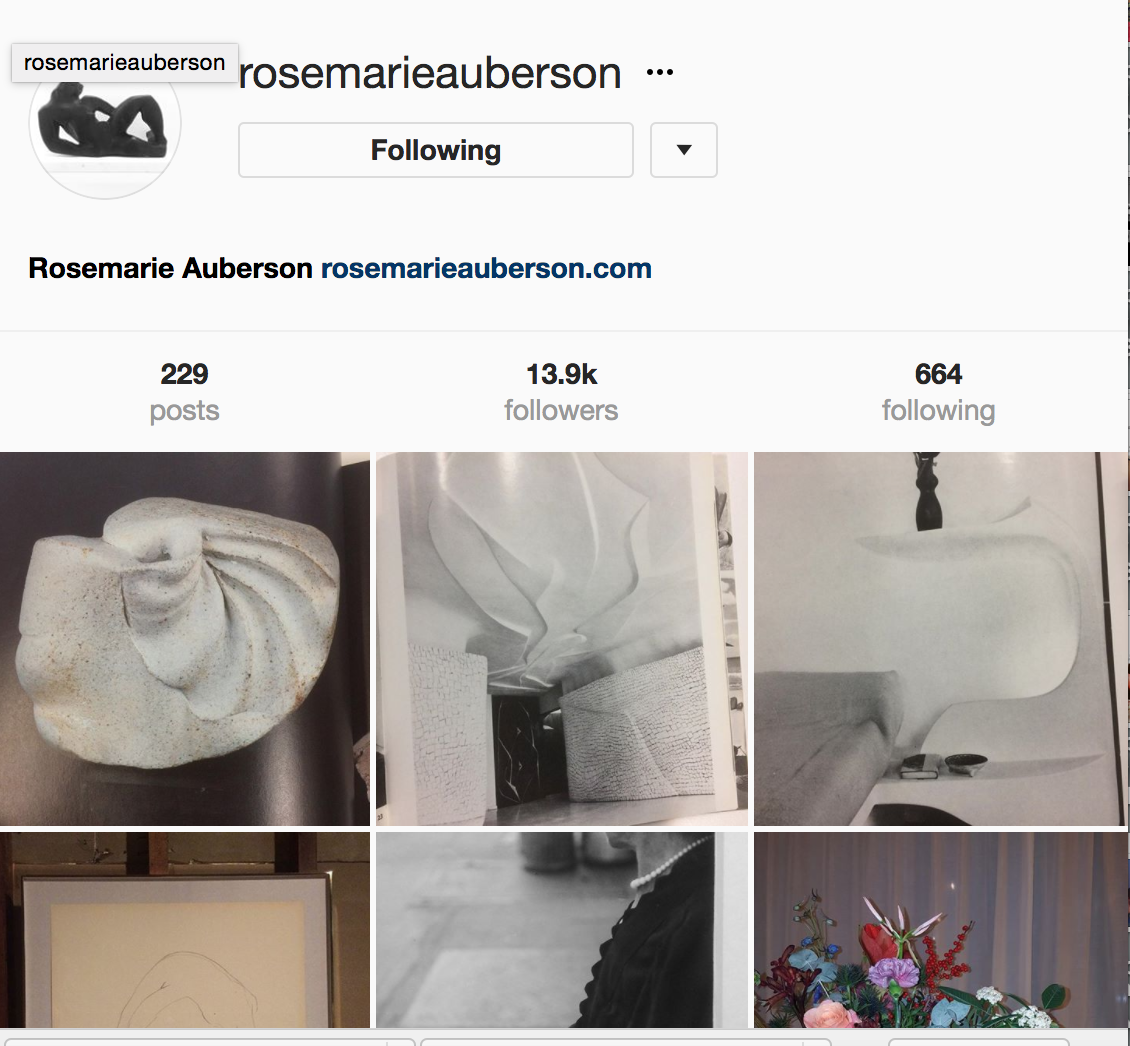Open the 664 following list

click(x=938, y=391)
